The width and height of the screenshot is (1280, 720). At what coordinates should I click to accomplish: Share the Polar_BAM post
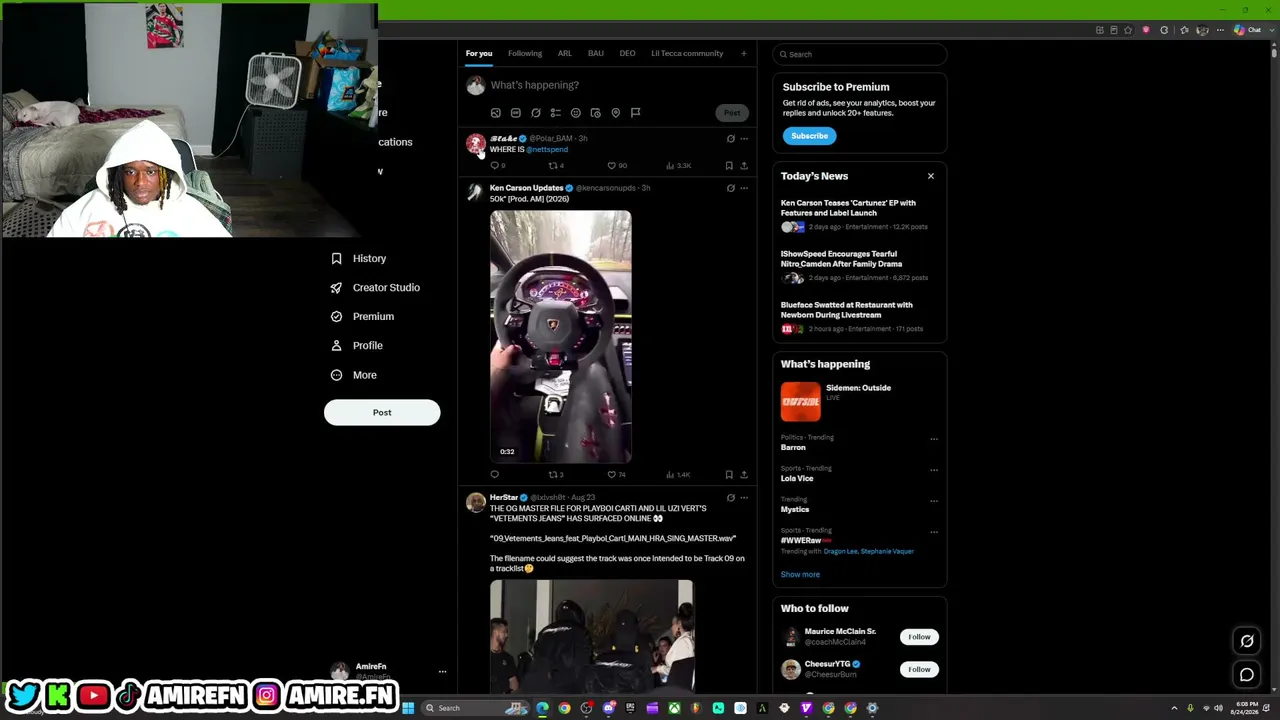pyautogui.click(x=743, y=166)
